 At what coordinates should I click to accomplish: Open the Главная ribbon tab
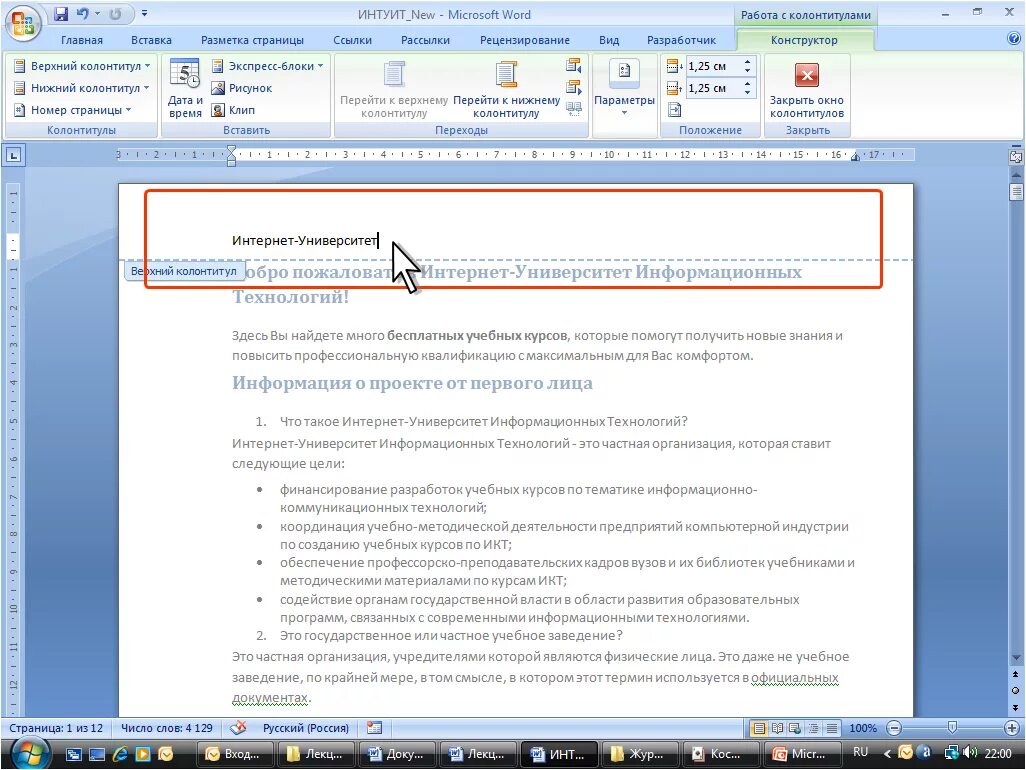82,40
